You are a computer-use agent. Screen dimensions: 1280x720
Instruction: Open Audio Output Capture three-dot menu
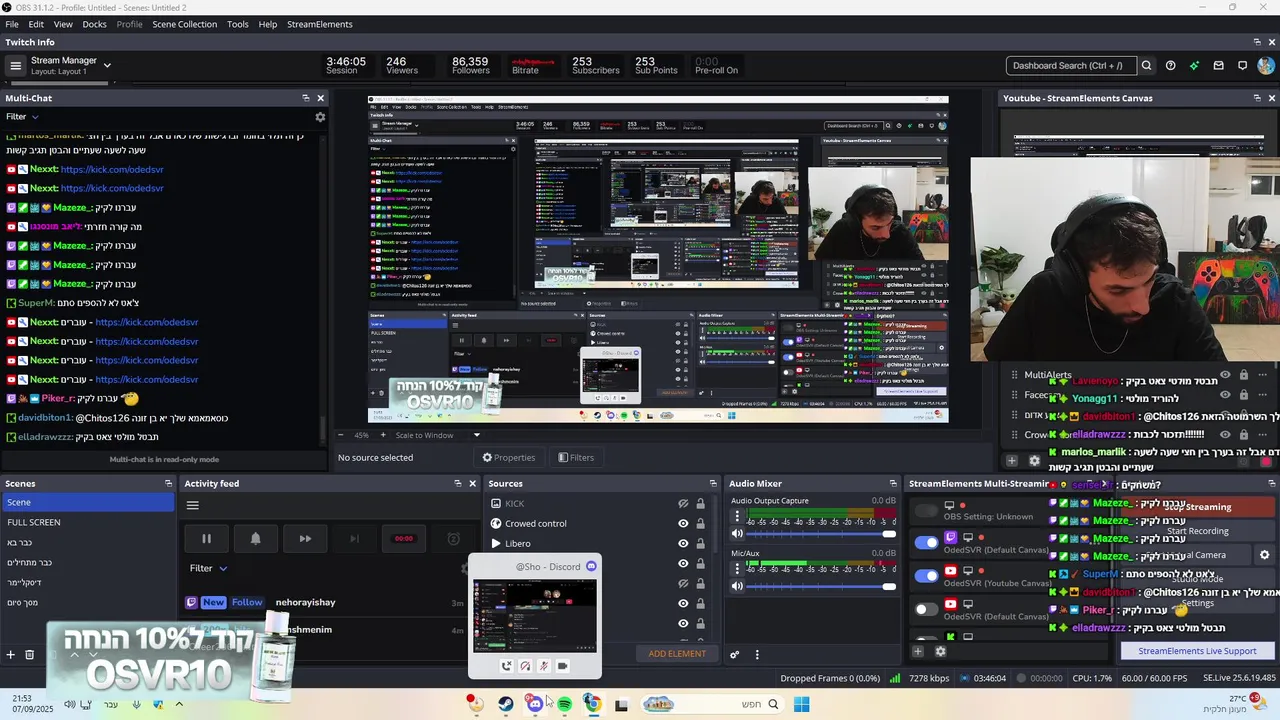pos(738,517)
